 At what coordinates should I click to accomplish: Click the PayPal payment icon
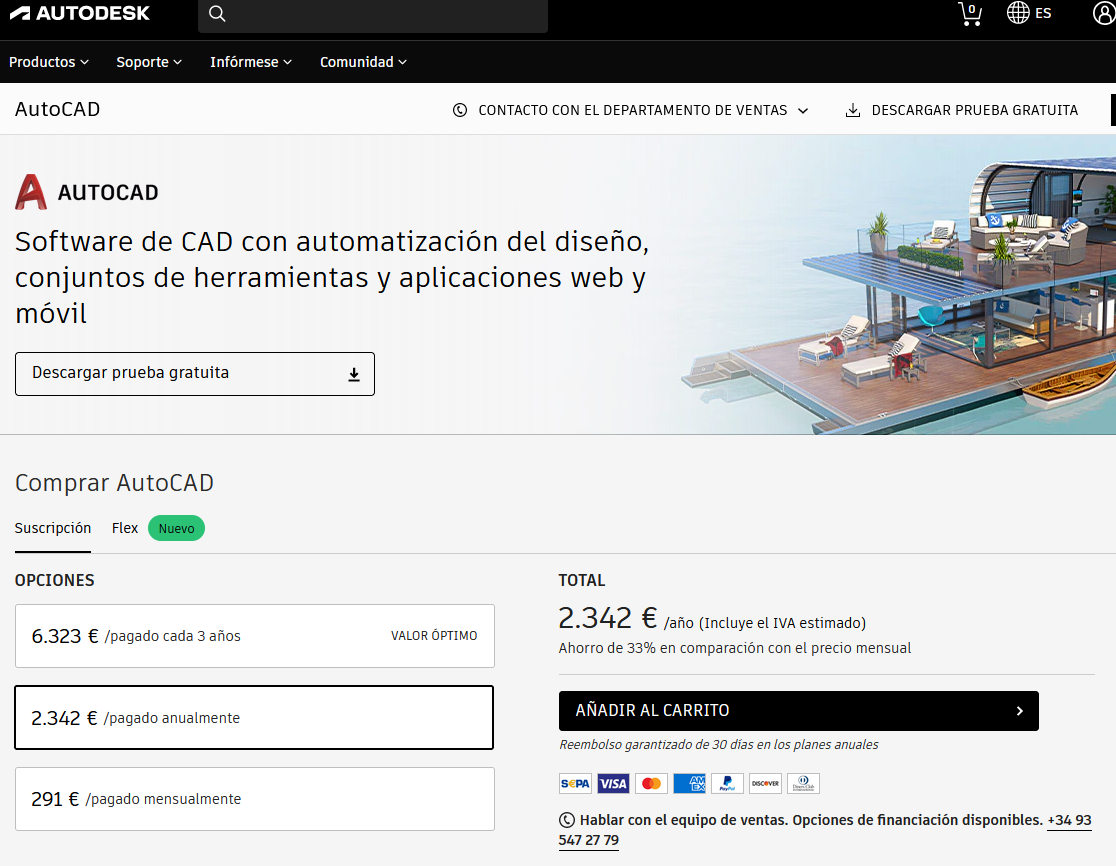(727, 783)
